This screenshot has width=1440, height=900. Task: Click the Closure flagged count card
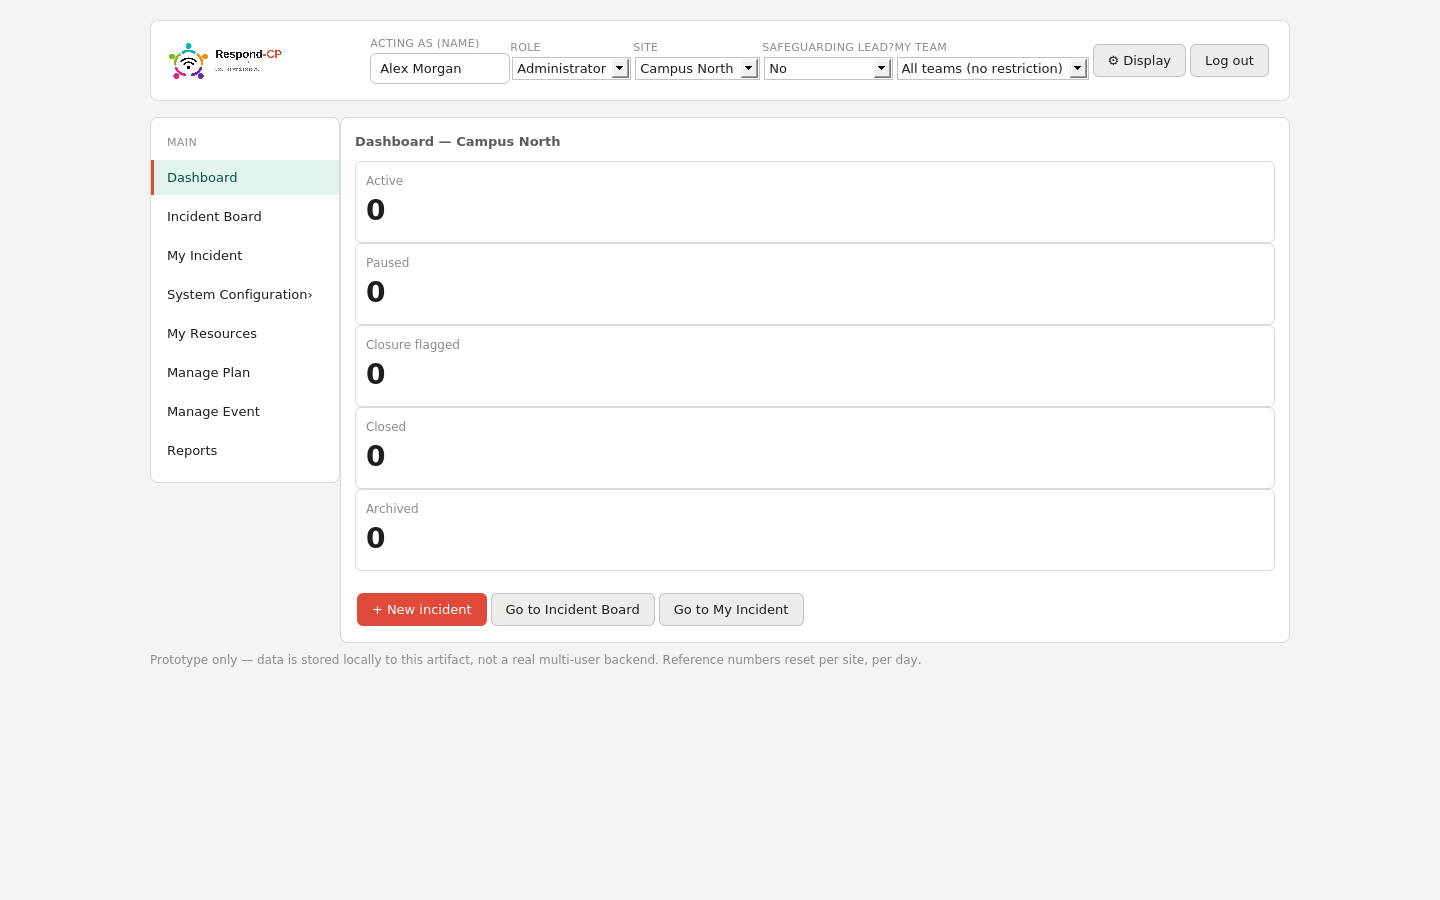(815, 366)
